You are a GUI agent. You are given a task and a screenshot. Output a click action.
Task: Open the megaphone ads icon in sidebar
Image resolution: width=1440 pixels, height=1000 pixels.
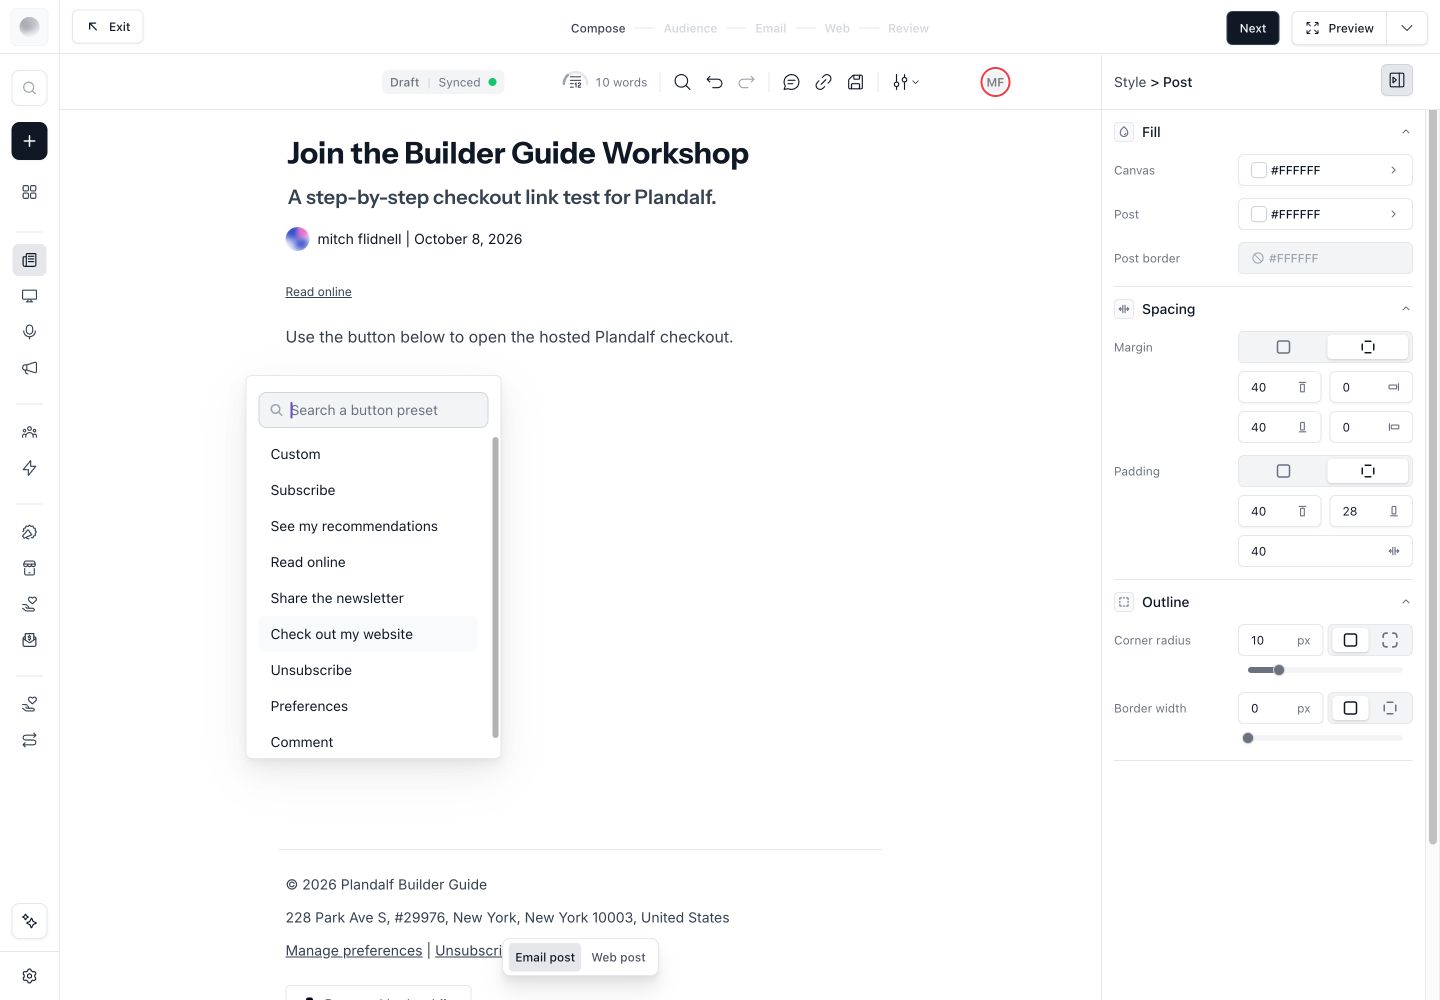click(x=29, y=368)
